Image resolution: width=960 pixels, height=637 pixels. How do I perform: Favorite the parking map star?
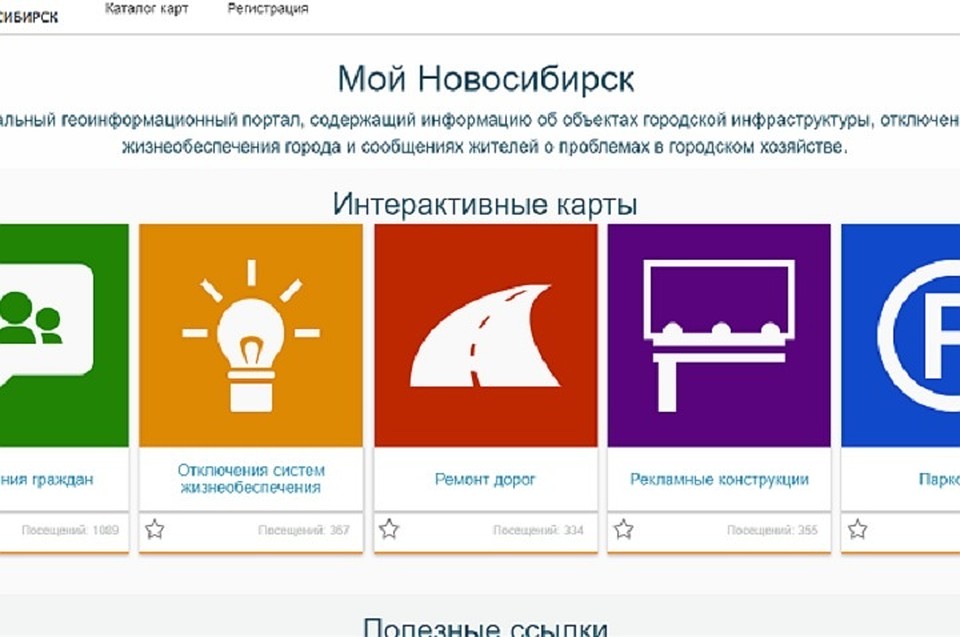(x=858, y=529)
